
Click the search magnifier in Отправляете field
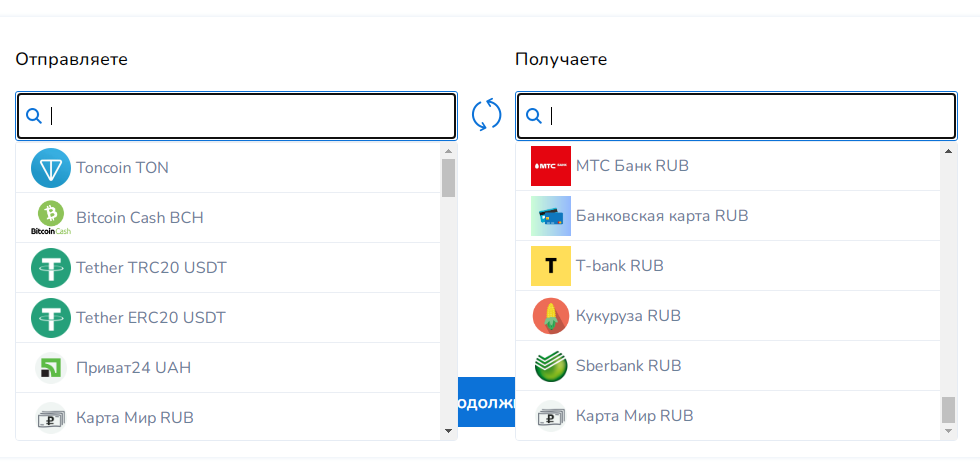(x=34, y=116)
